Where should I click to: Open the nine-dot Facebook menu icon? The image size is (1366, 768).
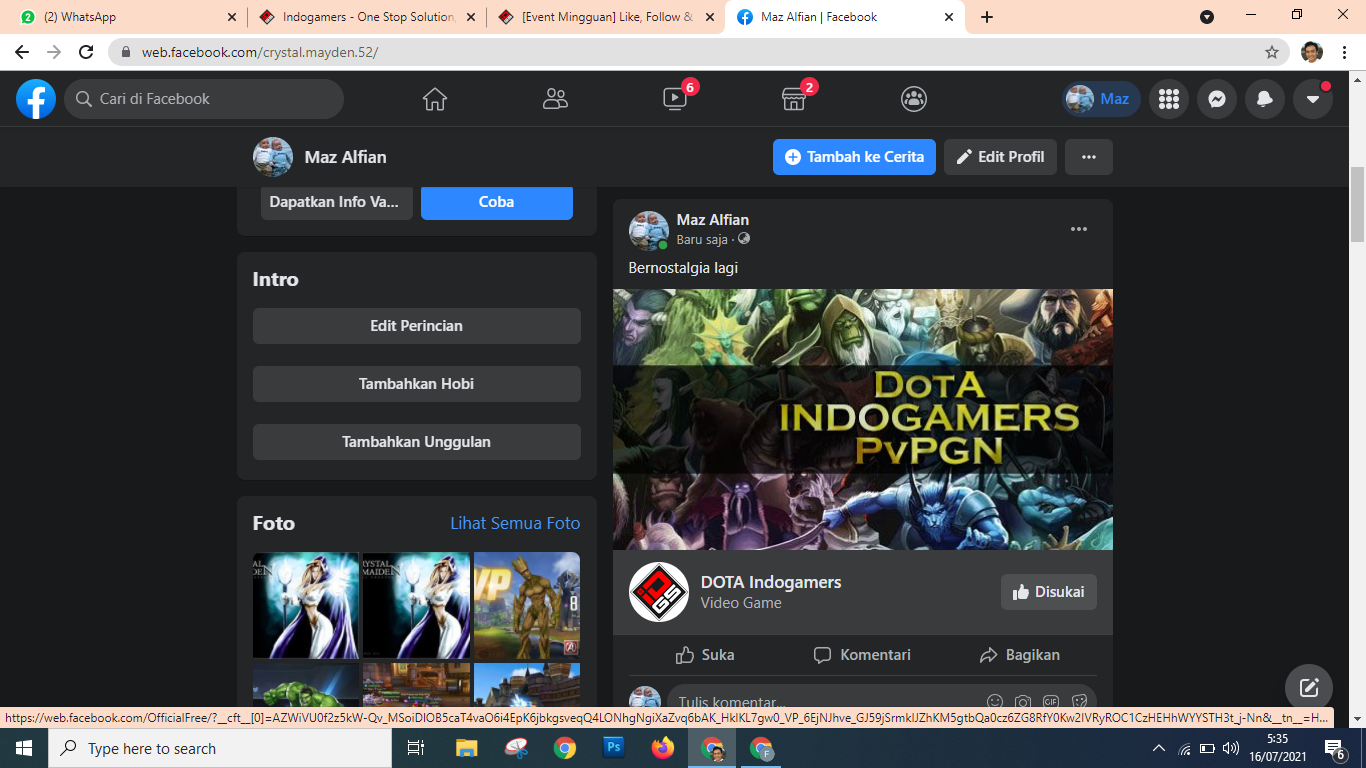click(1169, 99)
